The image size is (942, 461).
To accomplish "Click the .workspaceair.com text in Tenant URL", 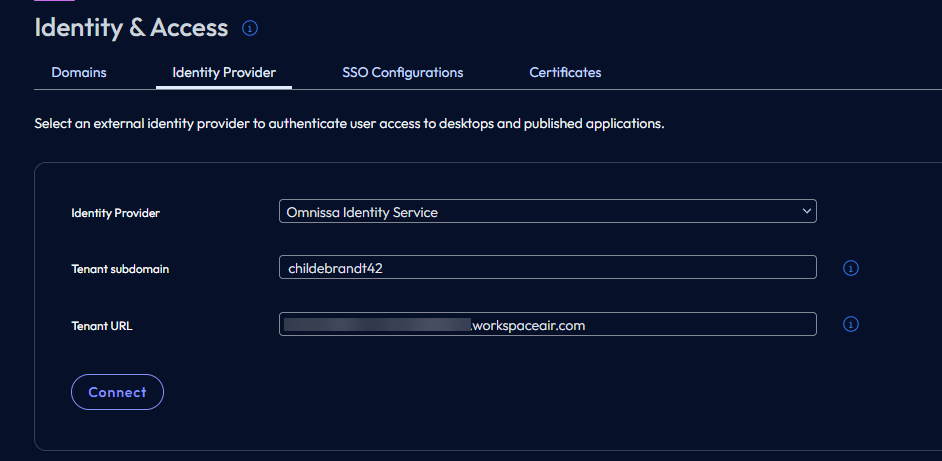I will [x=528, y=325].
